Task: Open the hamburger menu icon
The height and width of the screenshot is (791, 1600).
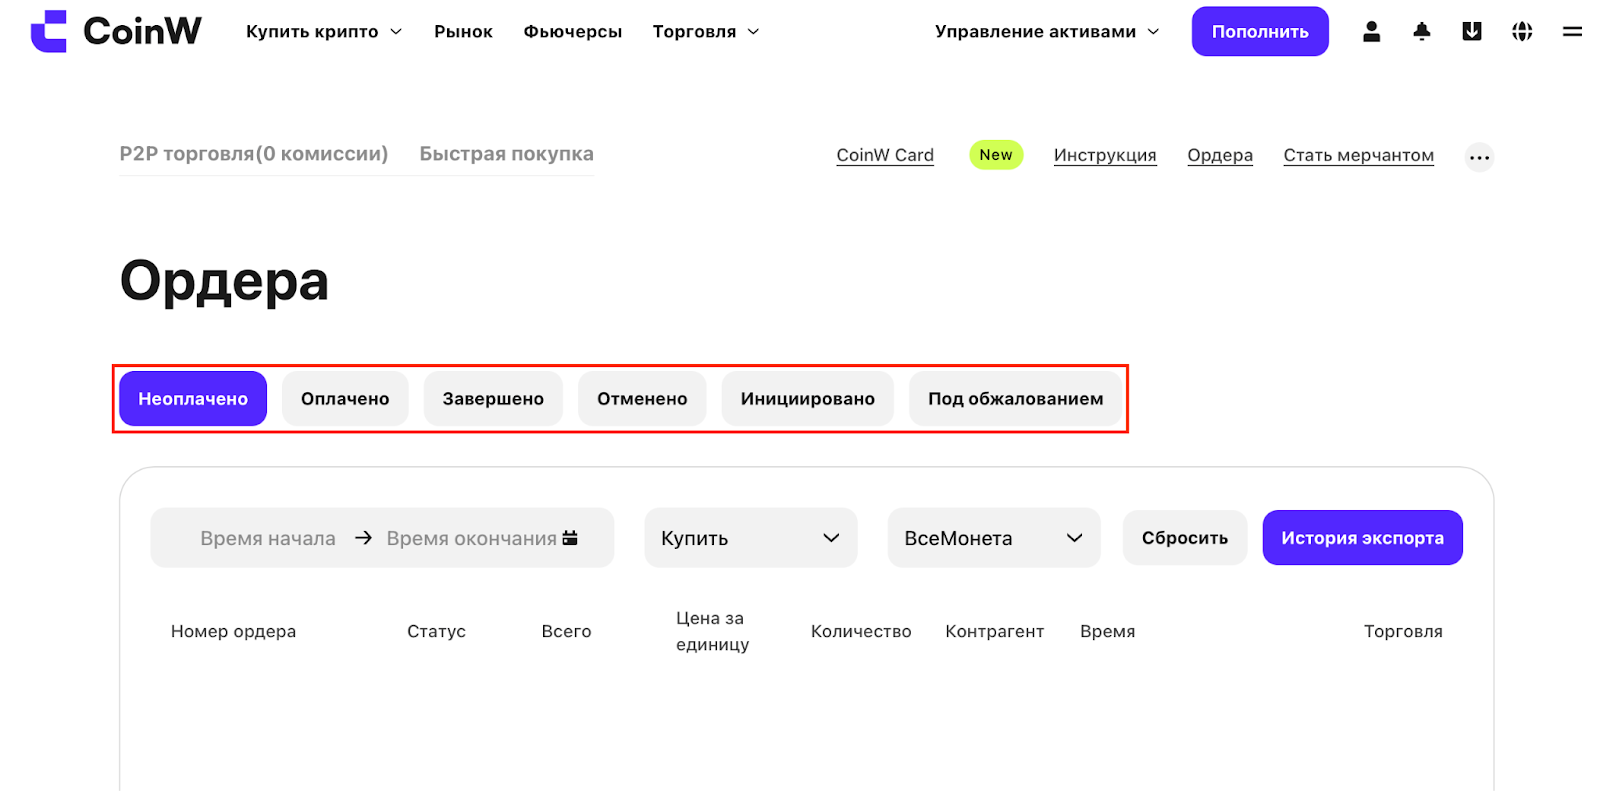Action: [1572, 32]
